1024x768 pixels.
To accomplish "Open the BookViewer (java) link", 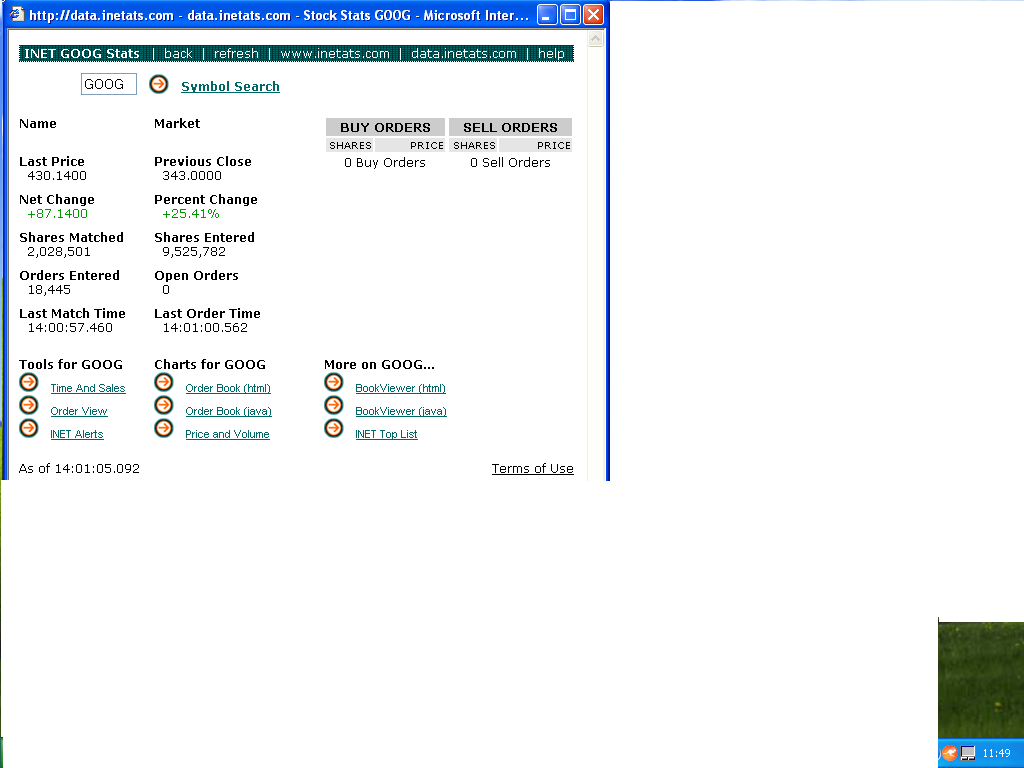I will [x=401, y=411].
